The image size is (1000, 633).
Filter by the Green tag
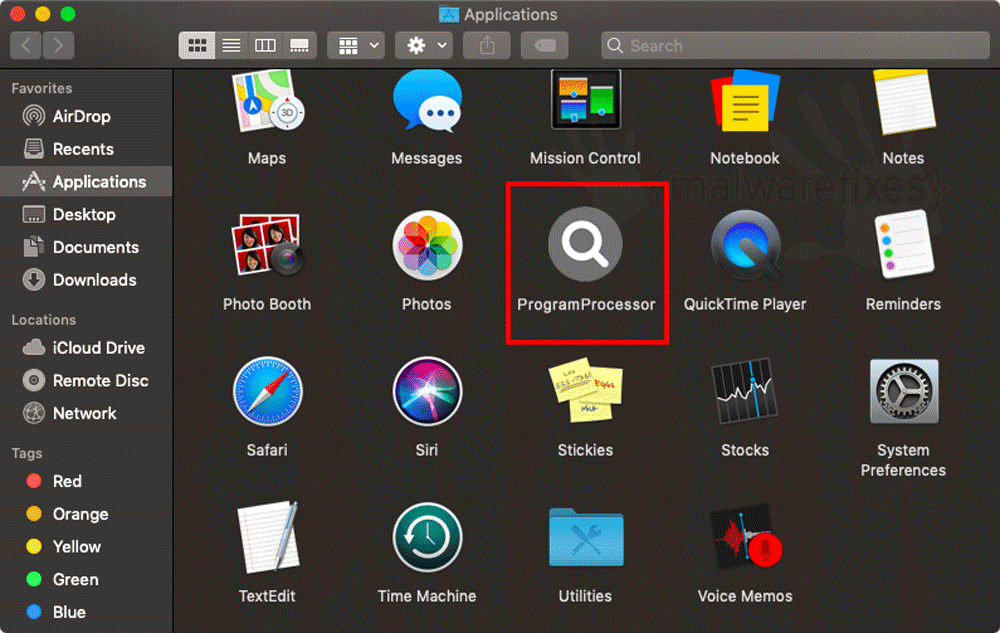point(86,579)
